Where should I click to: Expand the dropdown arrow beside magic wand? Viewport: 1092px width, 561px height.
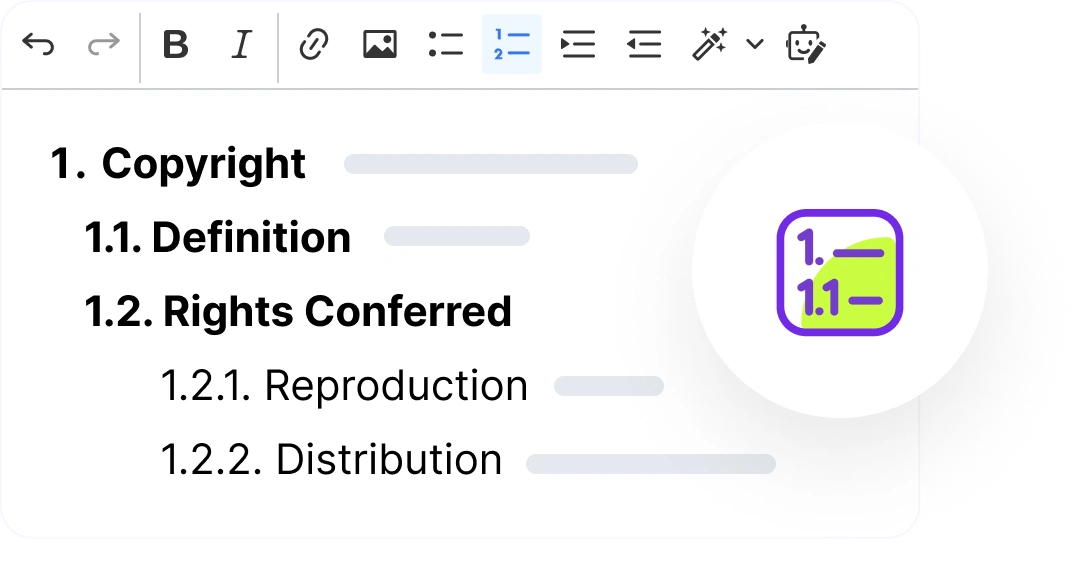click(x=755, y=45)
